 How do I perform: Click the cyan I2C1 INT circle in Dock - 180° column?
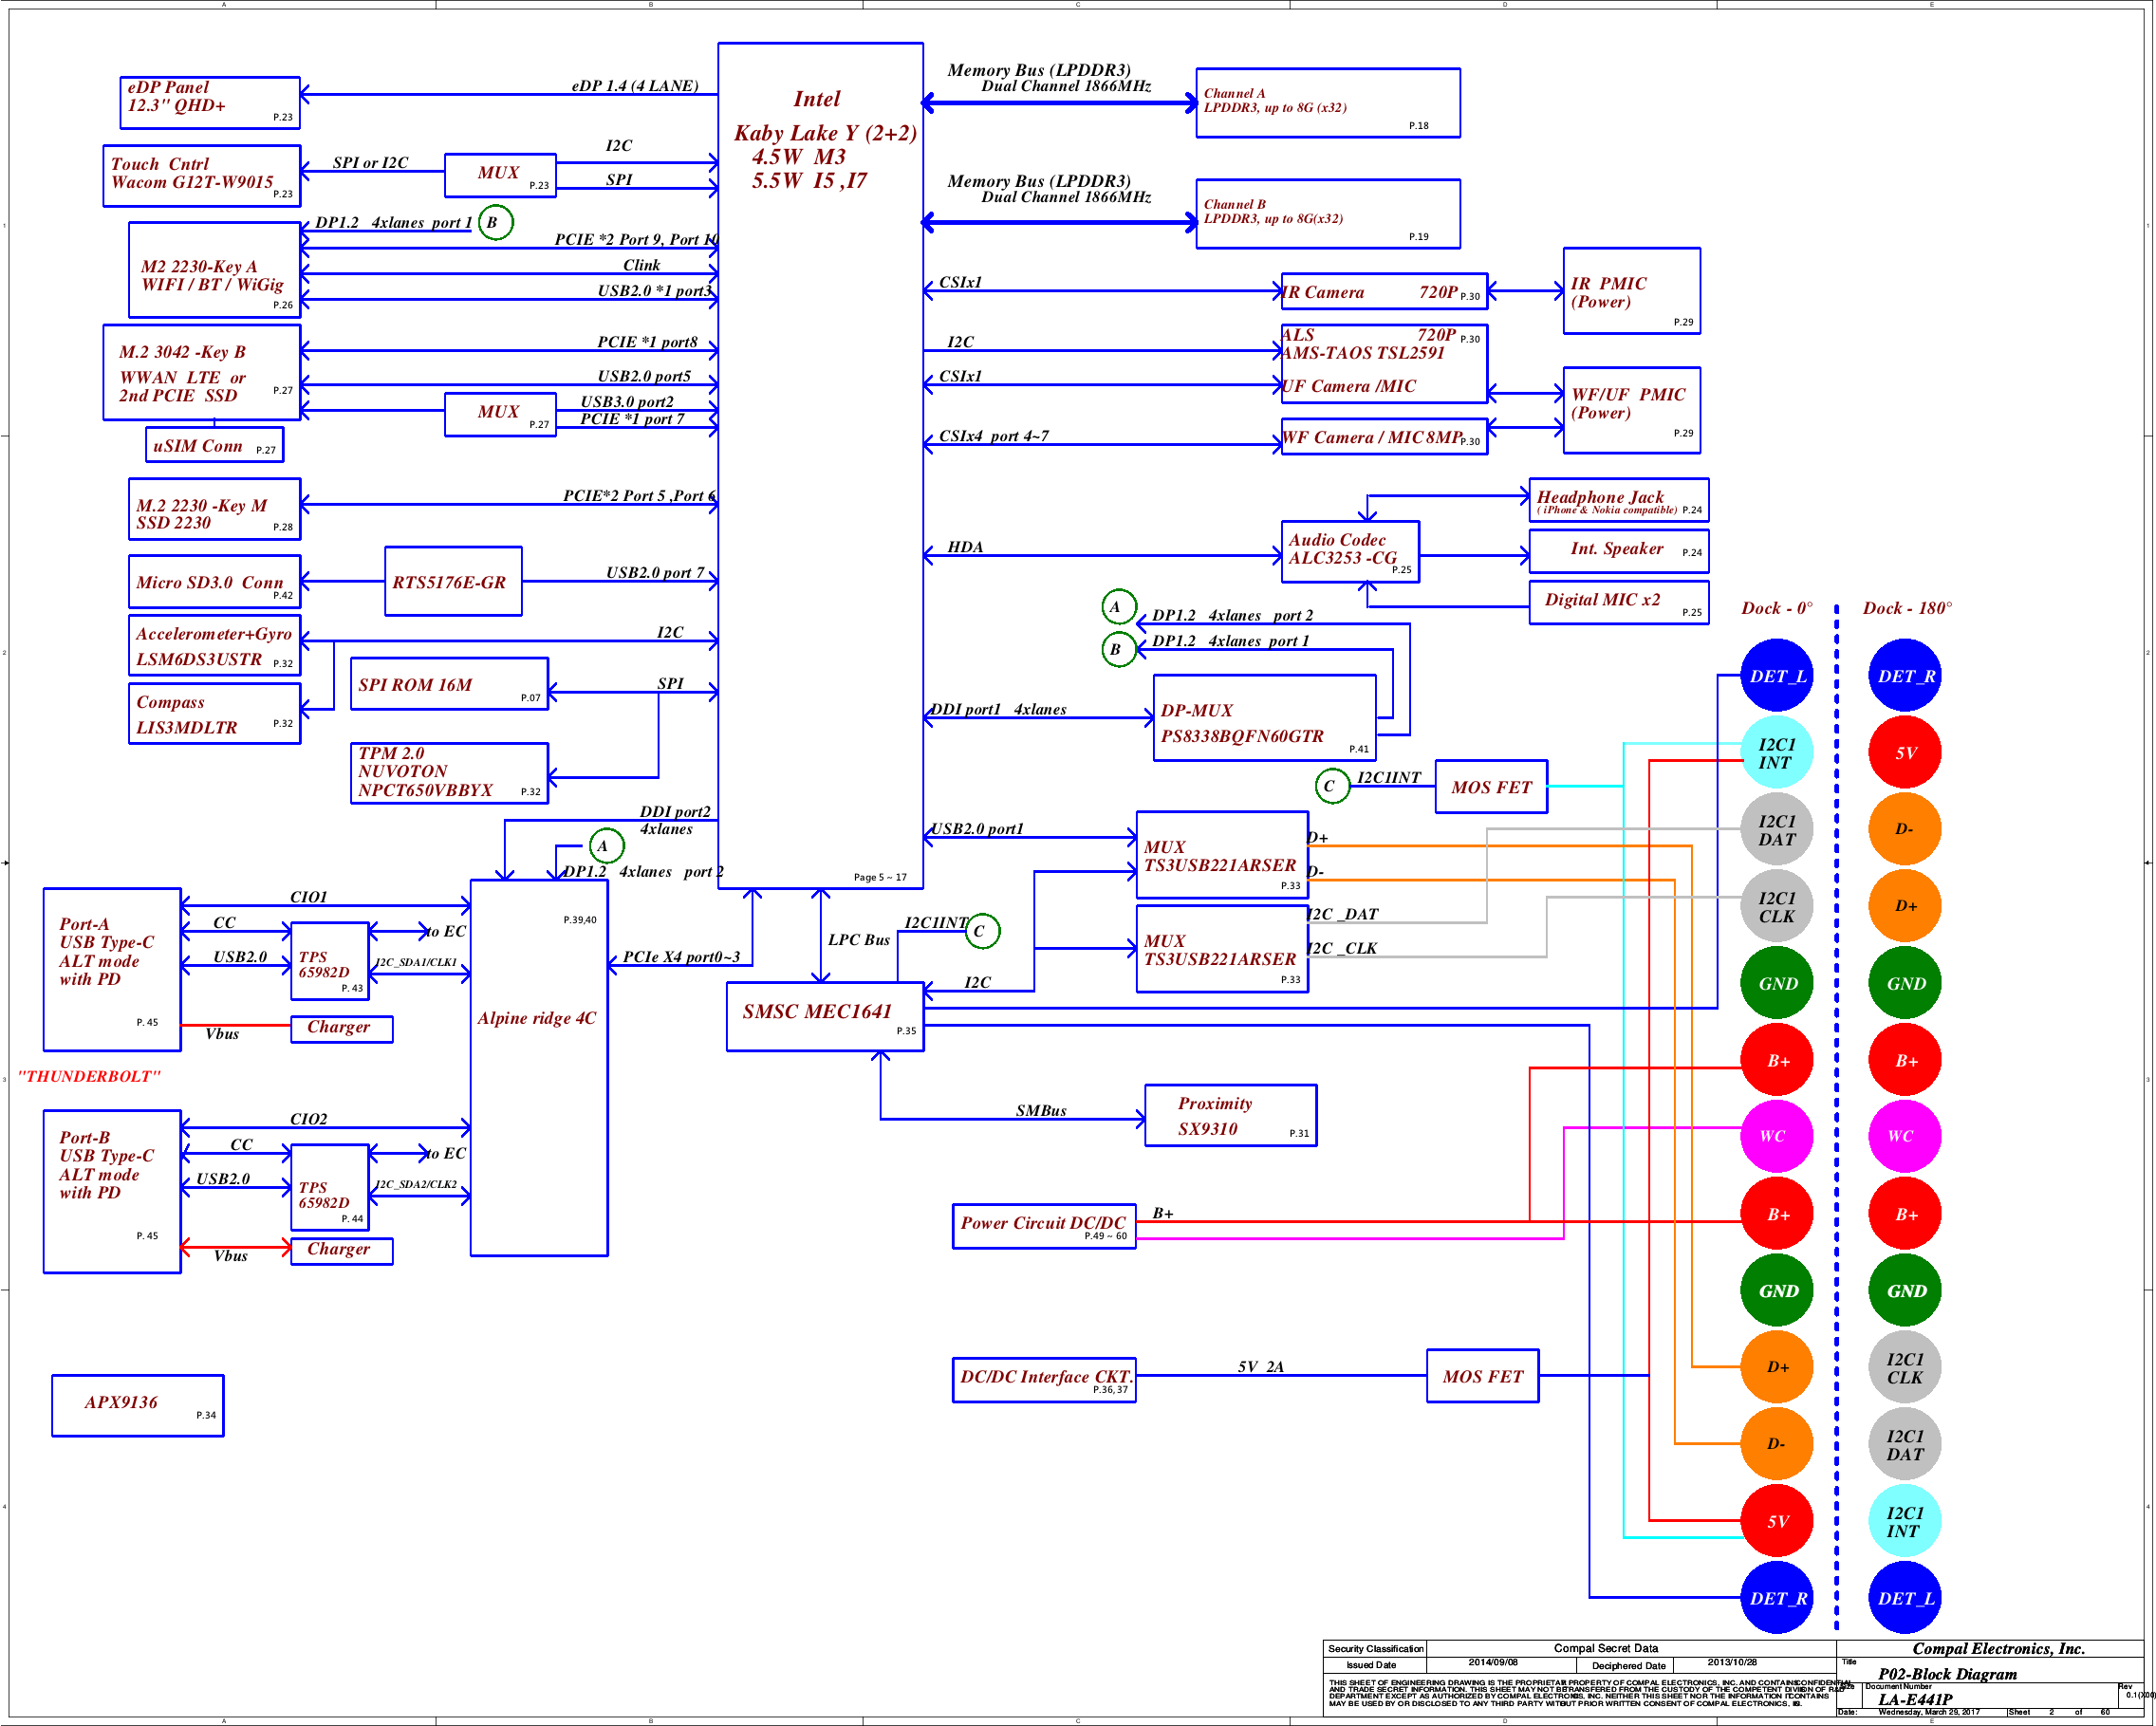point(1905,1520)
